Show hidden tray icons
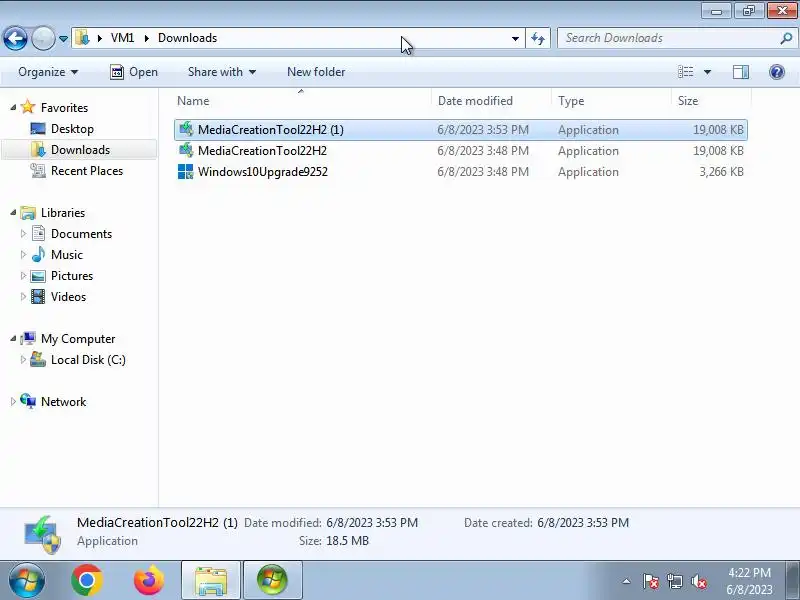Screen dimensions: 800x600 (626, 581)
